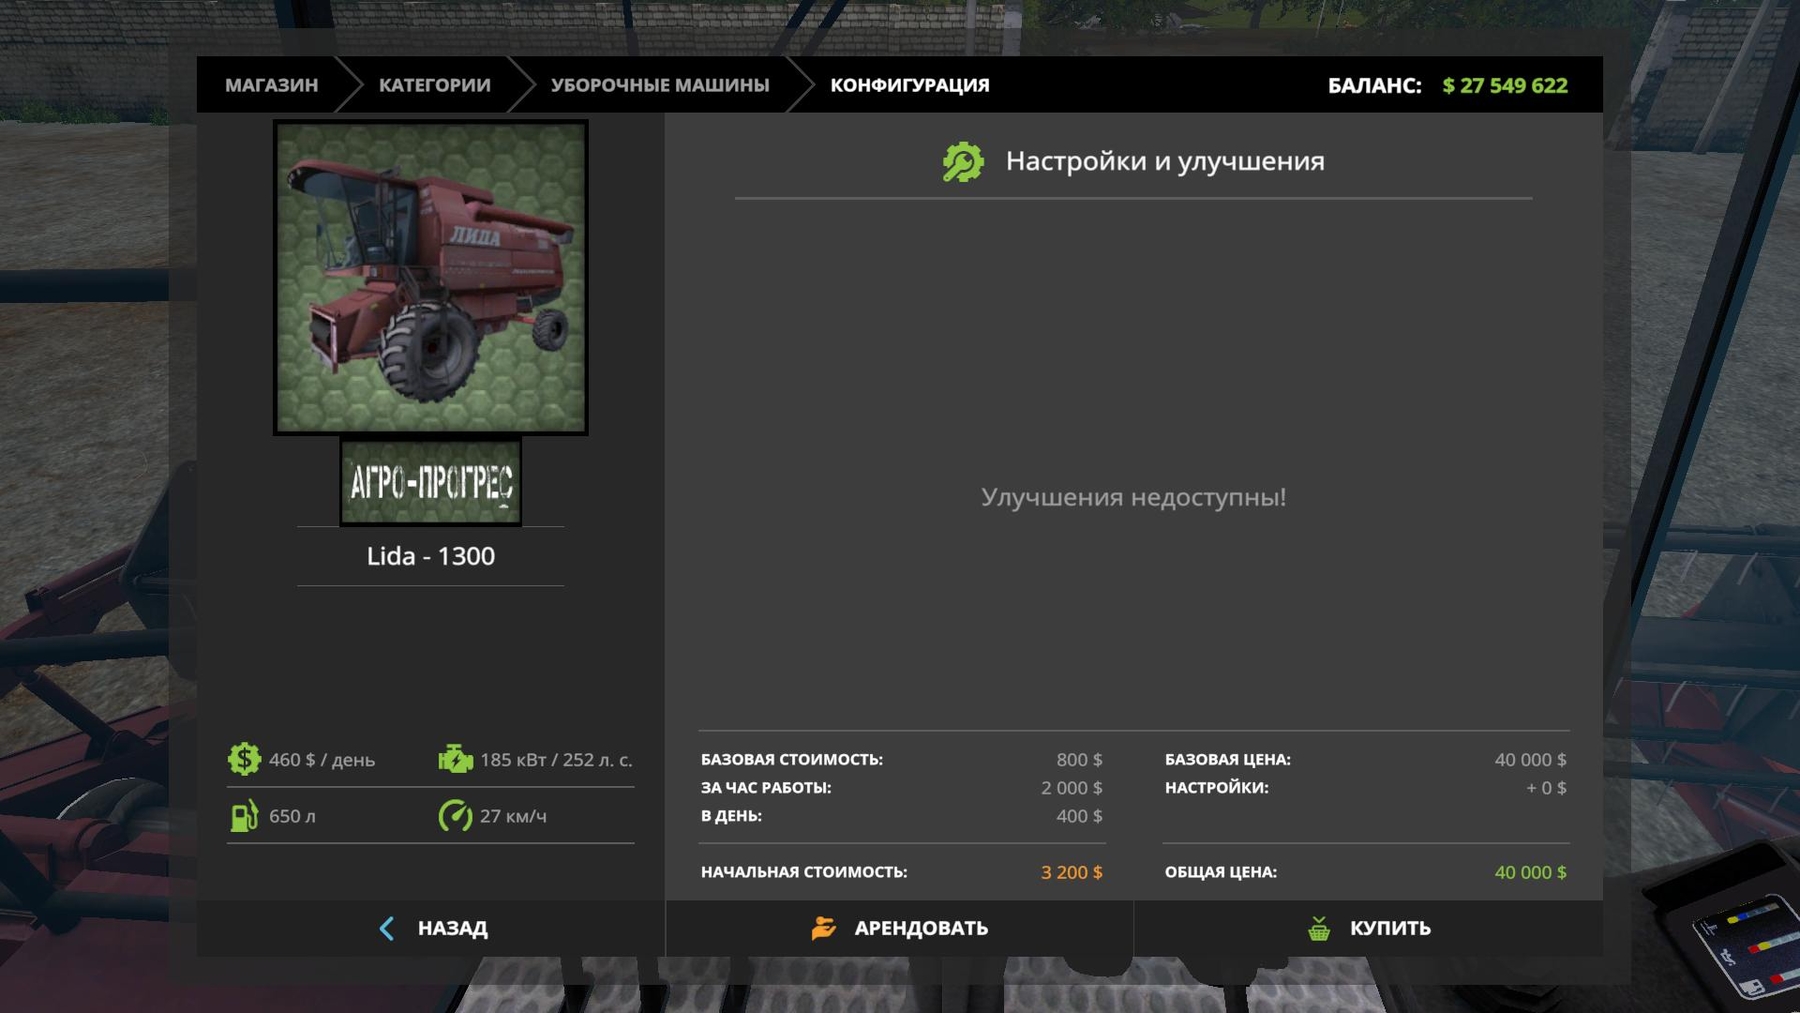Click the max speed gauge icon
Screen dimensions: 1800x1013
[455, 816]
